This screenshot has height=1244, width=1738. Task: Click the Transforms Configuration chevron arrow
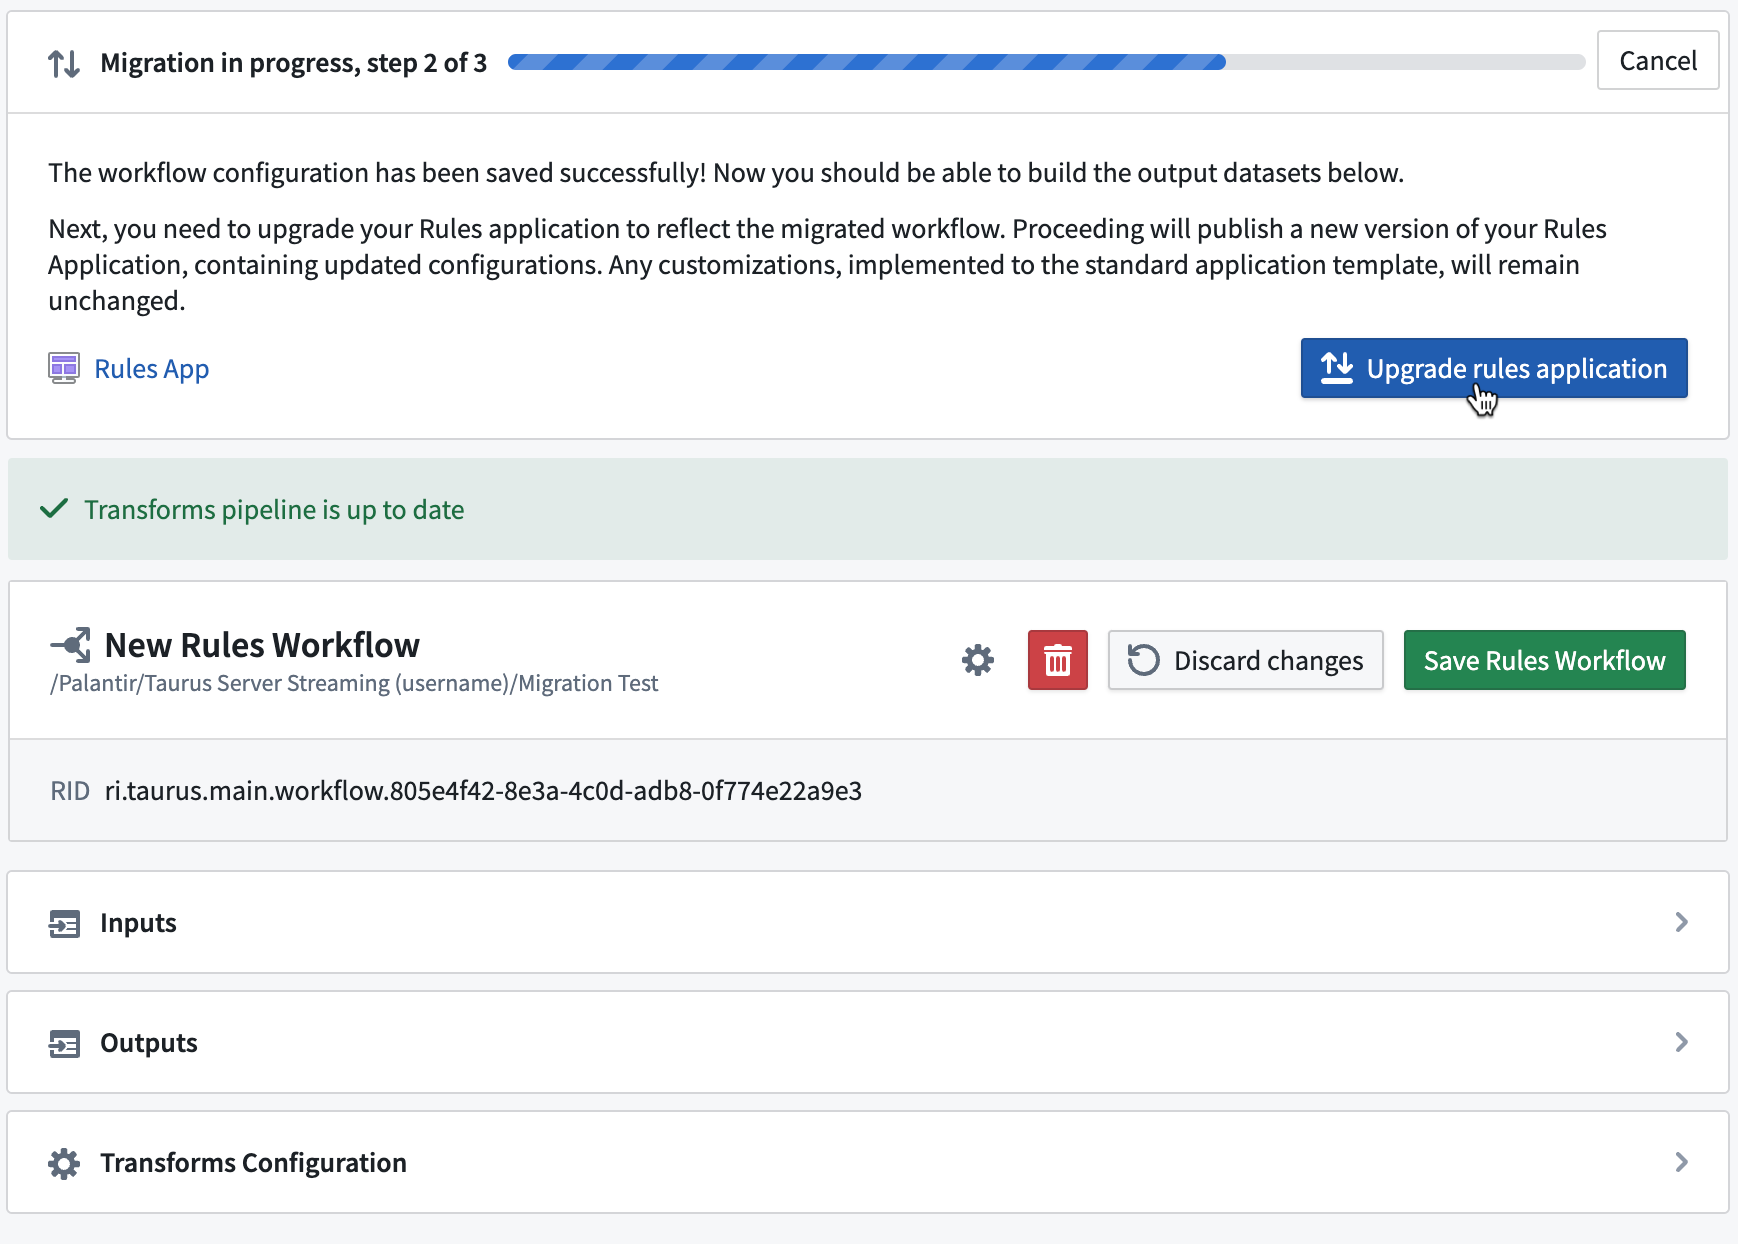coord(1681,1162)
